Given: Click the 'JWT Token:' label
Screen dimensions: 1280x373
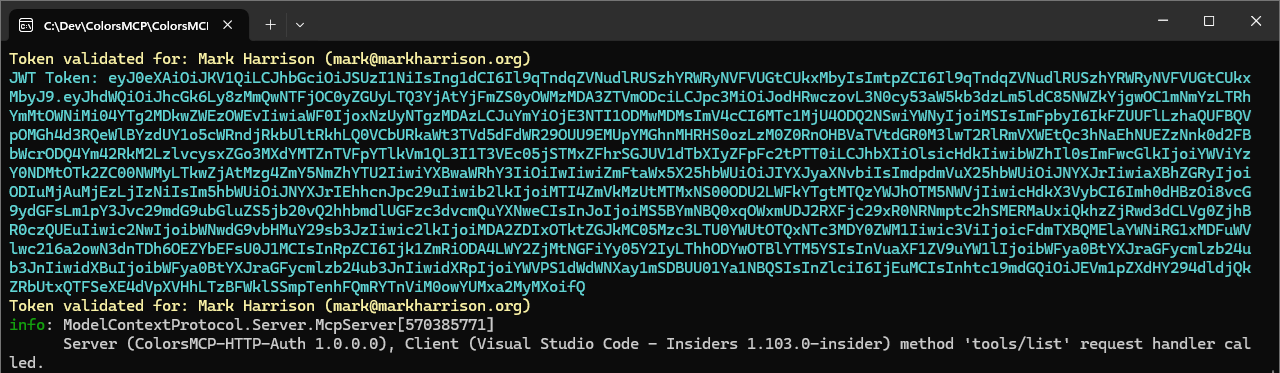Looking at the screenshot, I should point(52,77).
